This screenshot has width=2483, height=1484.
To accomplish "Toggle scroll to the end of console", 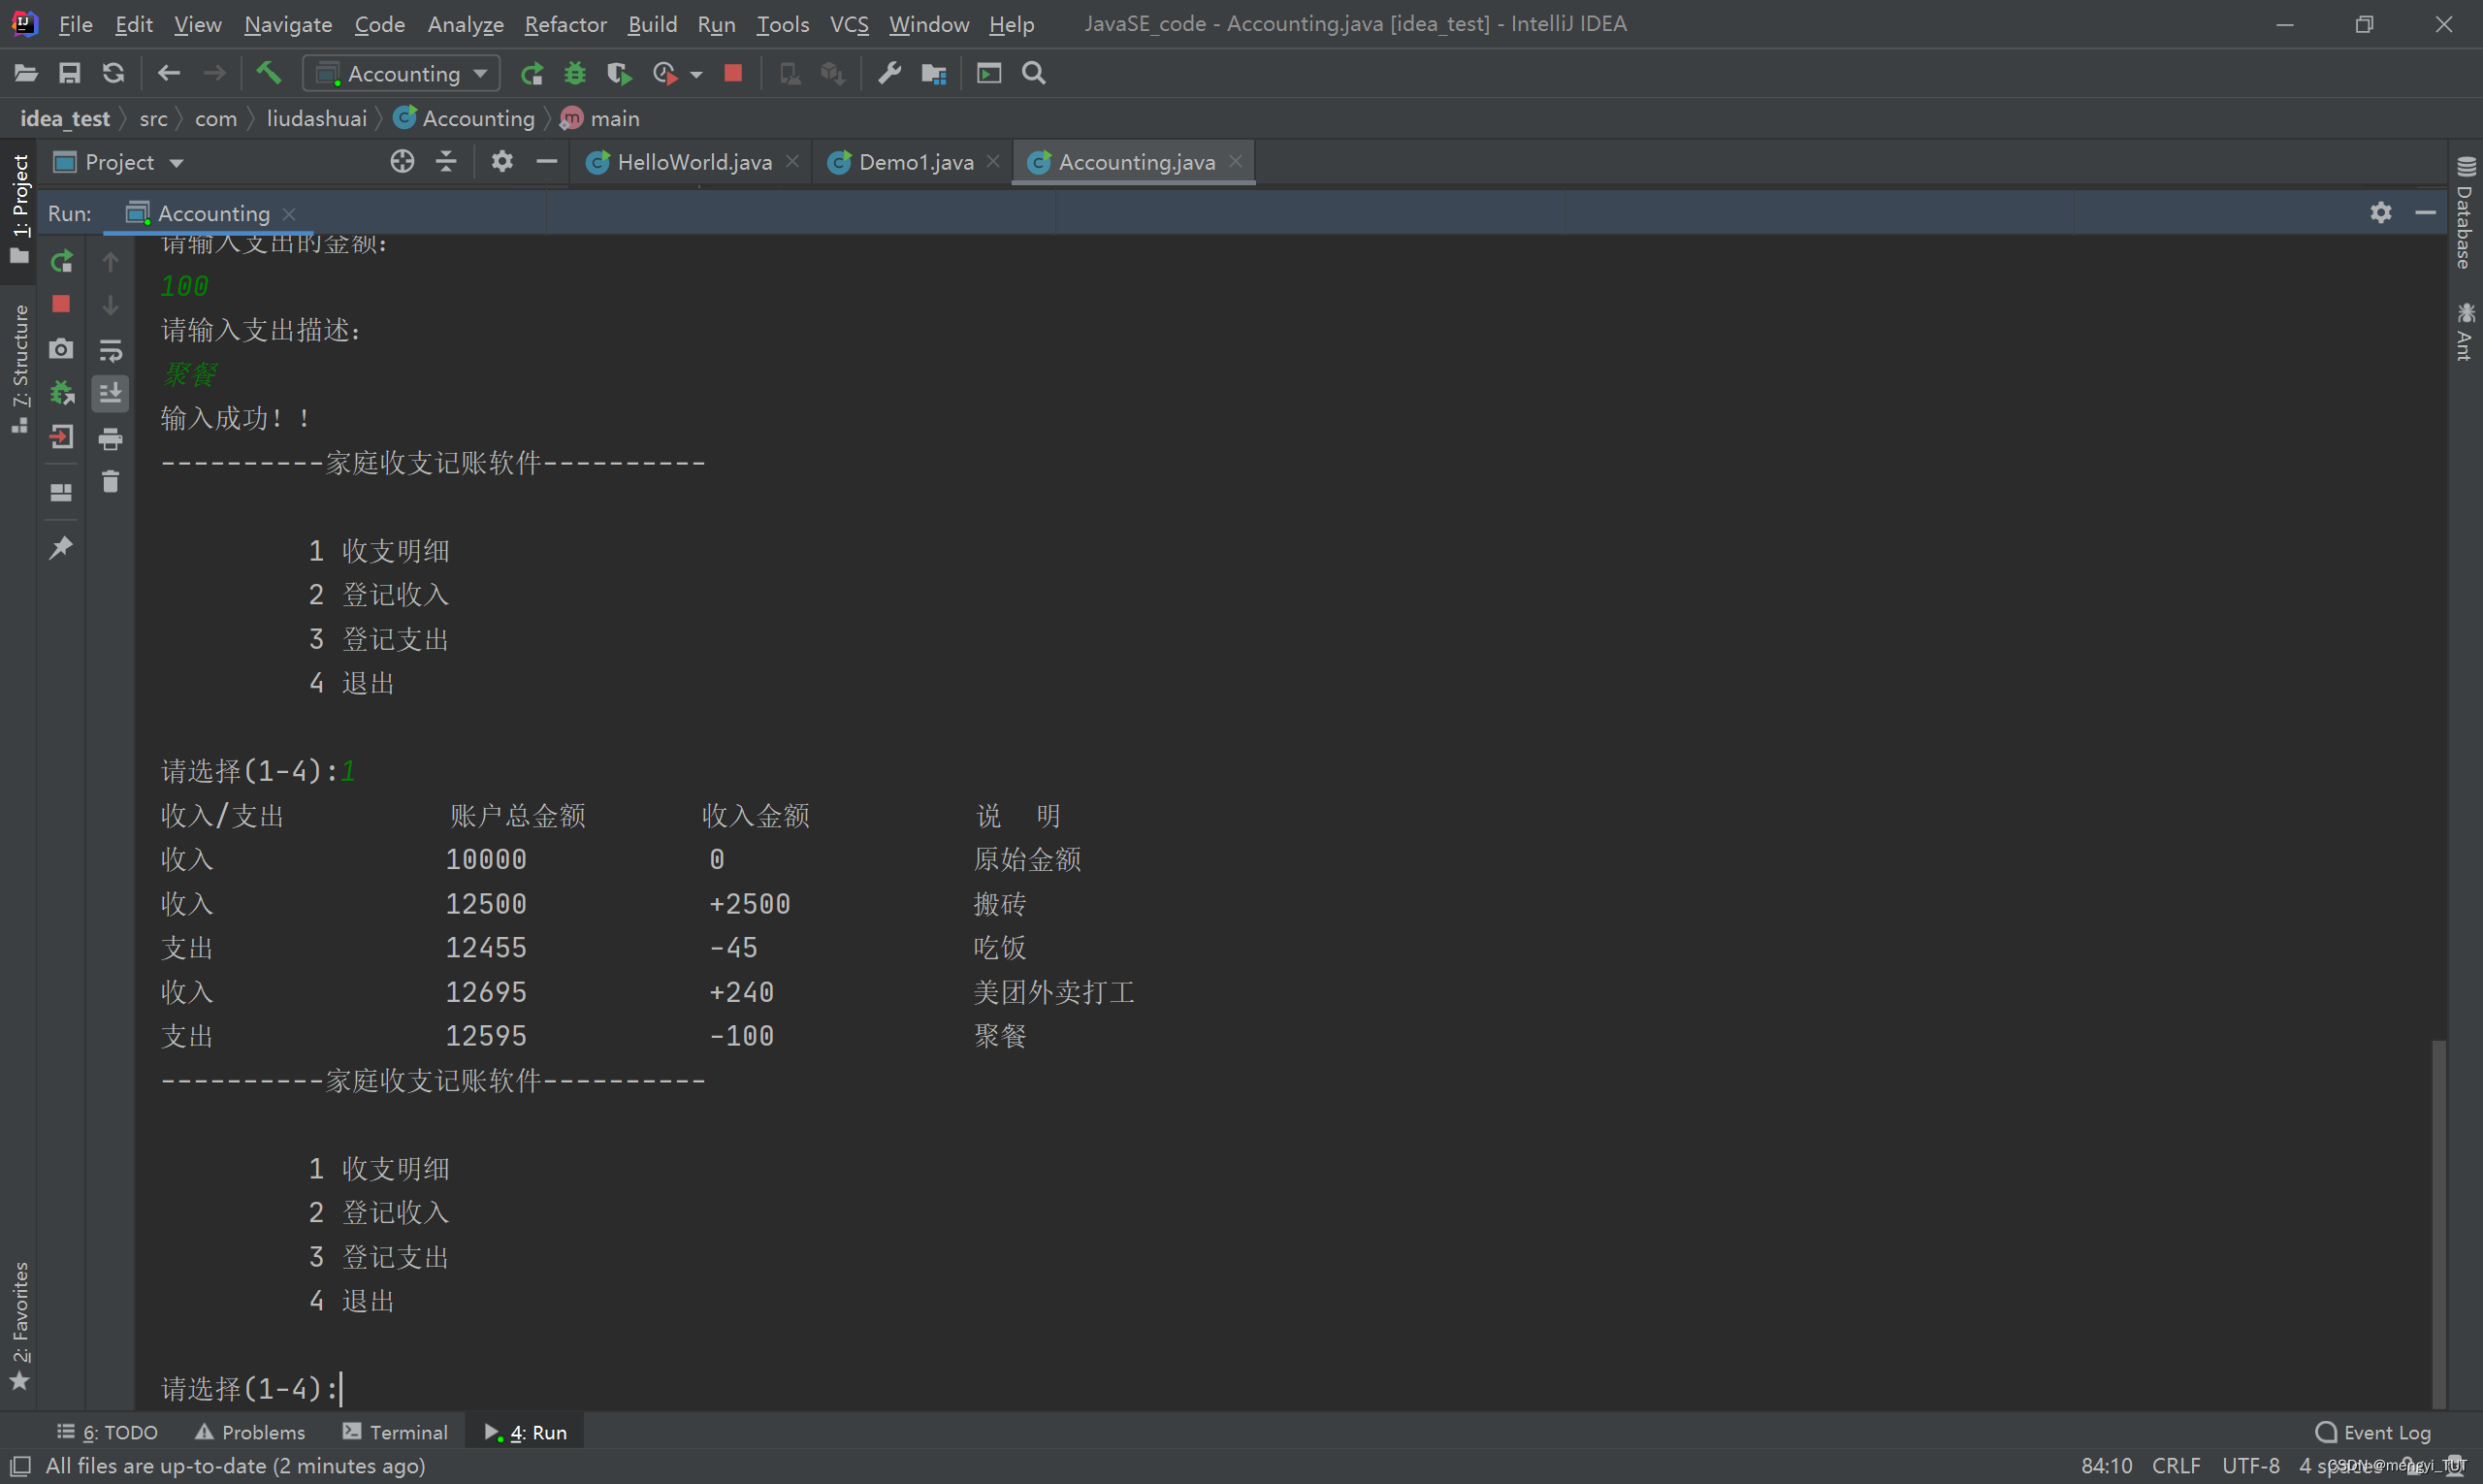I will [111, 393].
